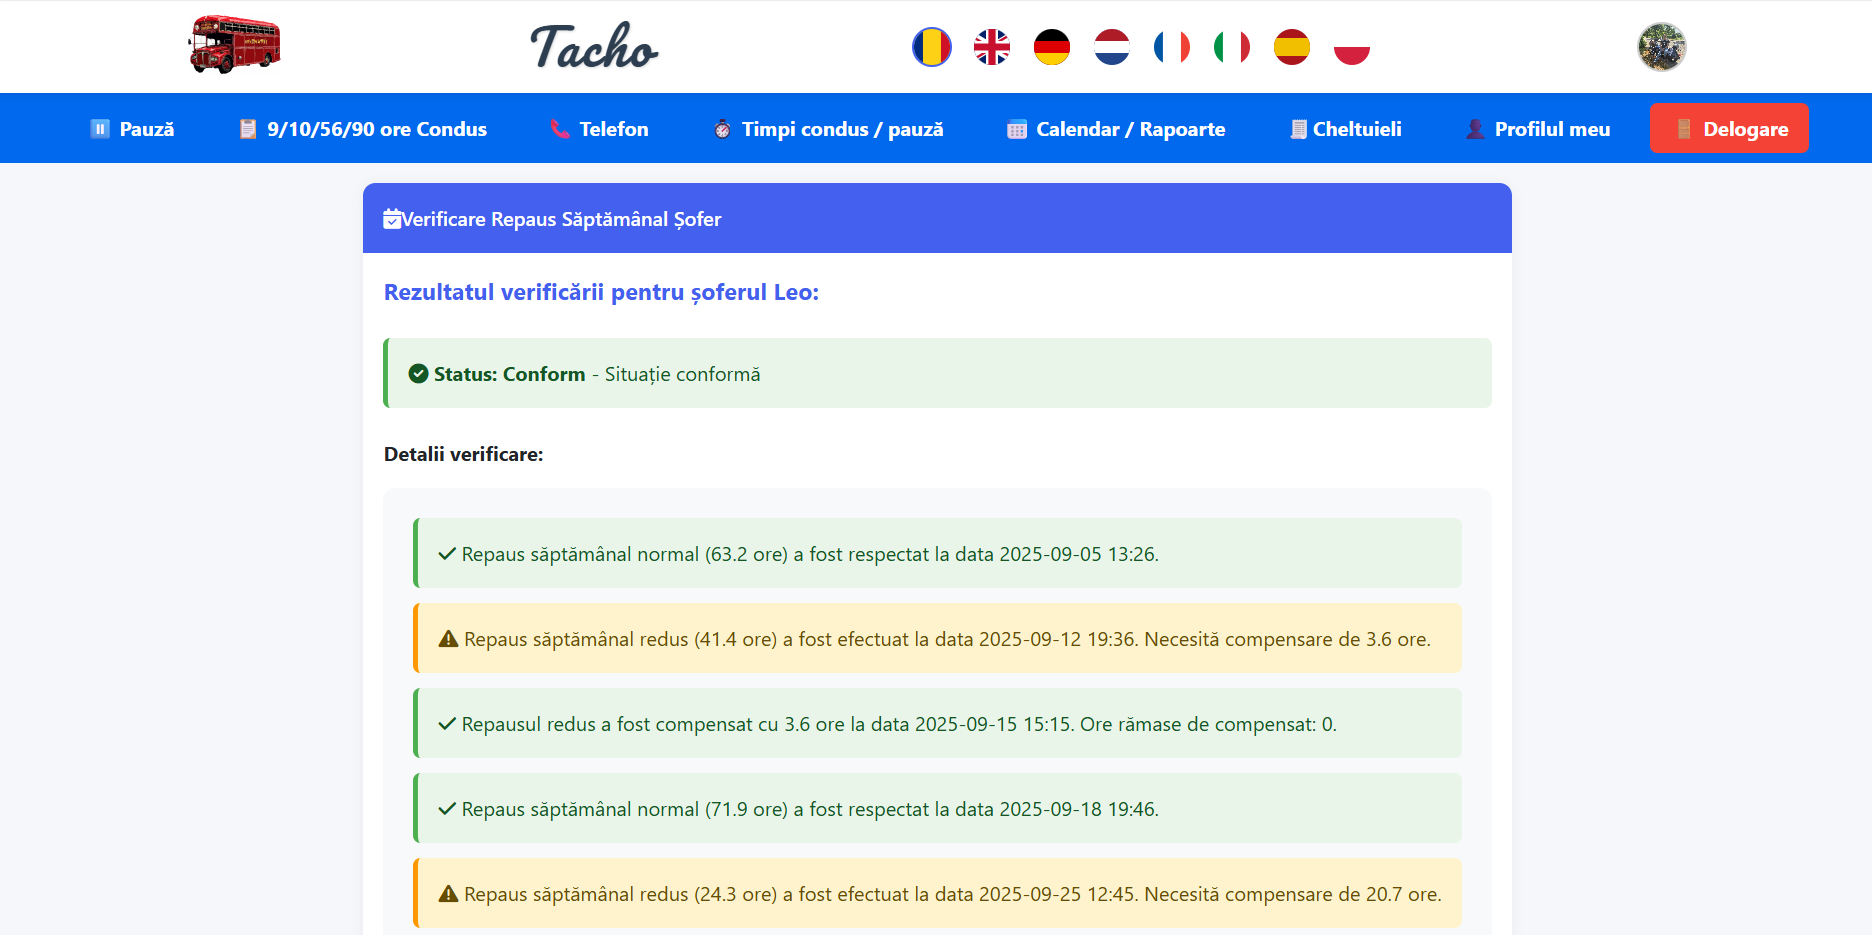Navigate to Cheltuieli page
1872x935 pixels.
point(1346,129)
